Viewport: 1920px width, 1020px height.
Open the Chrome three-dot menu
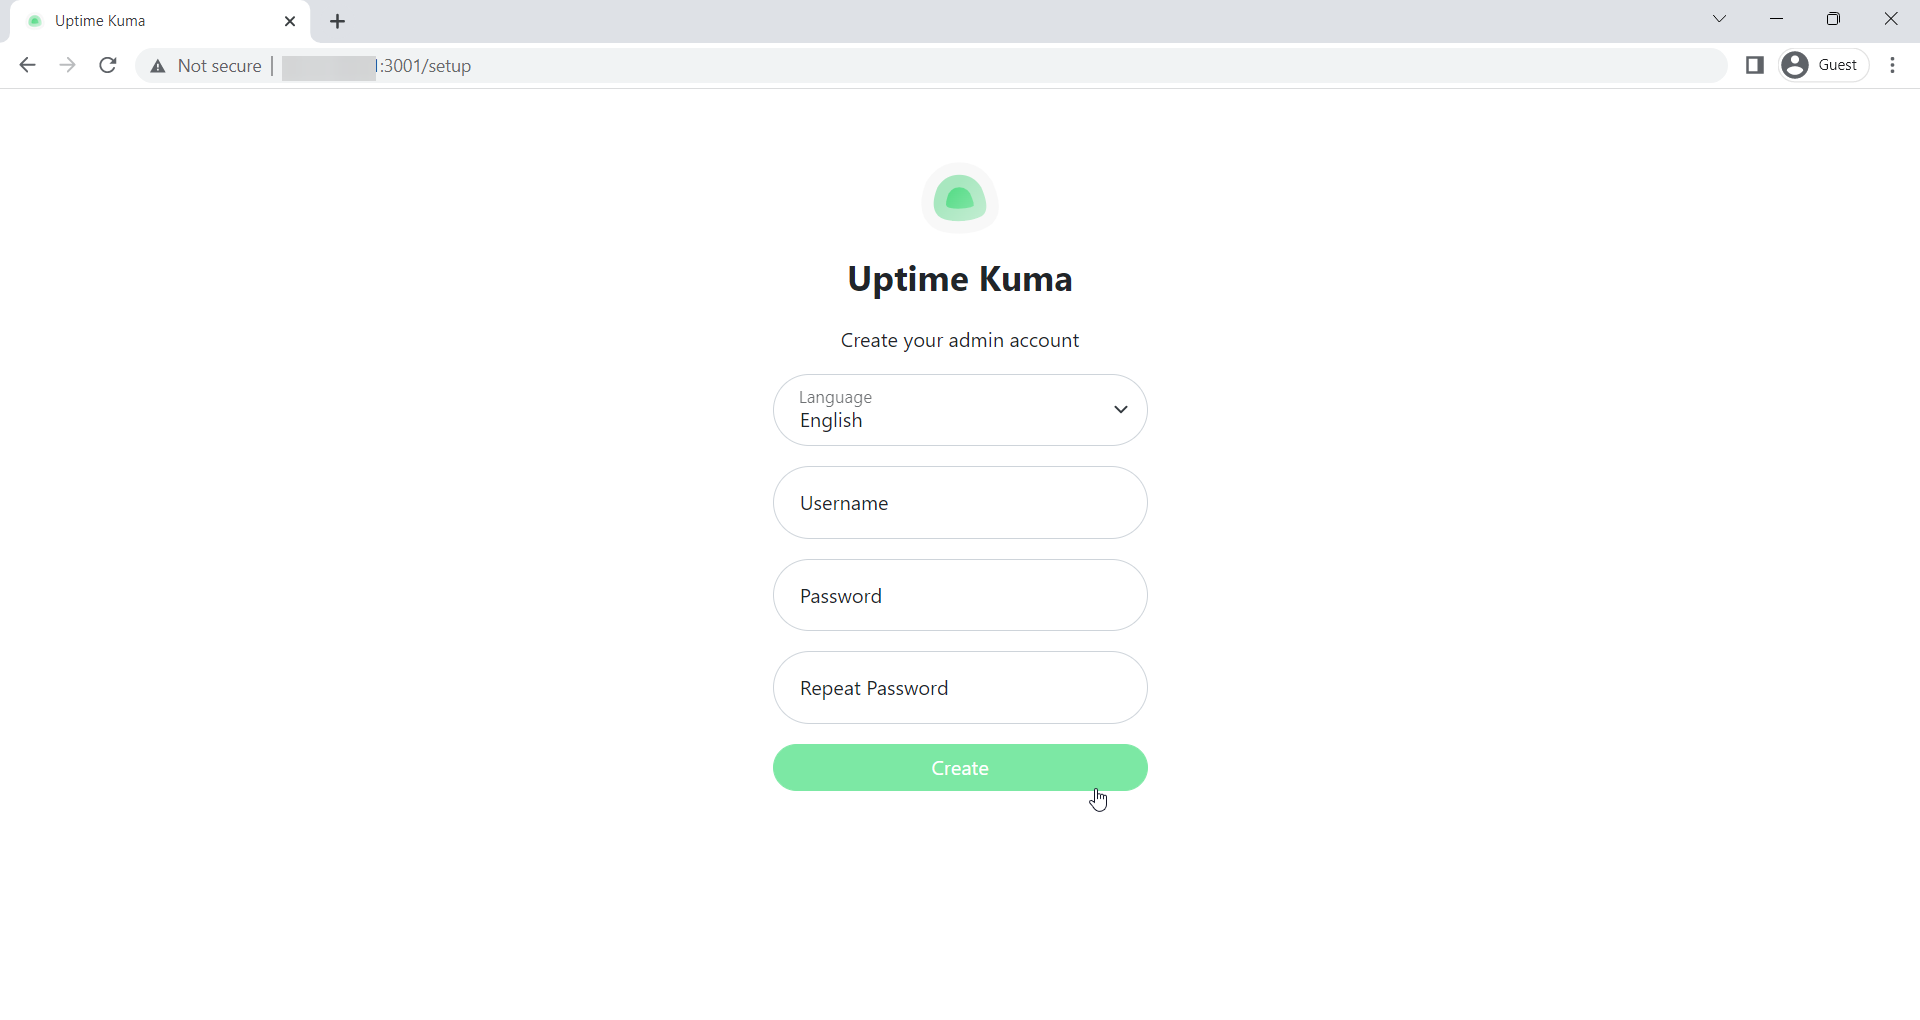(x=1892, y=65)
